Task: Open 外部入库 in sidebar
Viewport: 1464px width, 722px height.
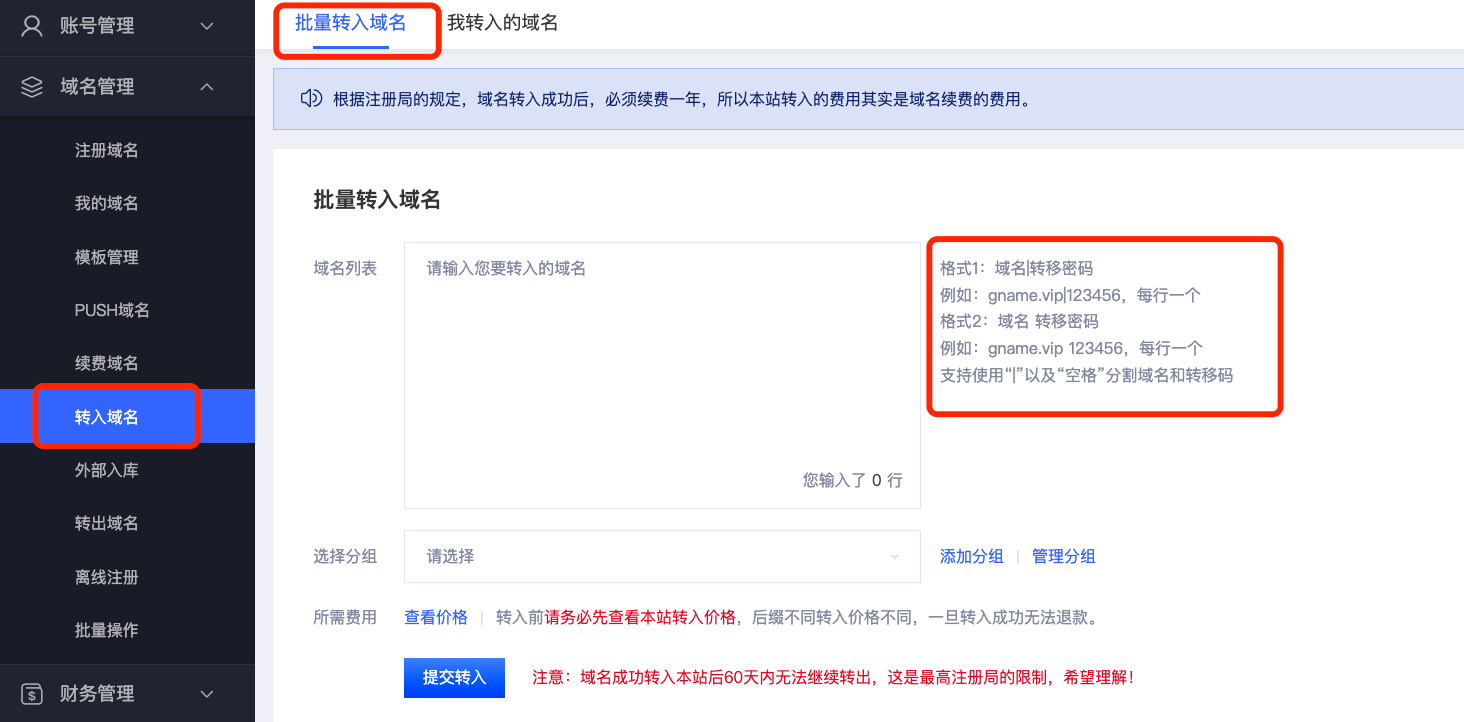Action: 107,470
